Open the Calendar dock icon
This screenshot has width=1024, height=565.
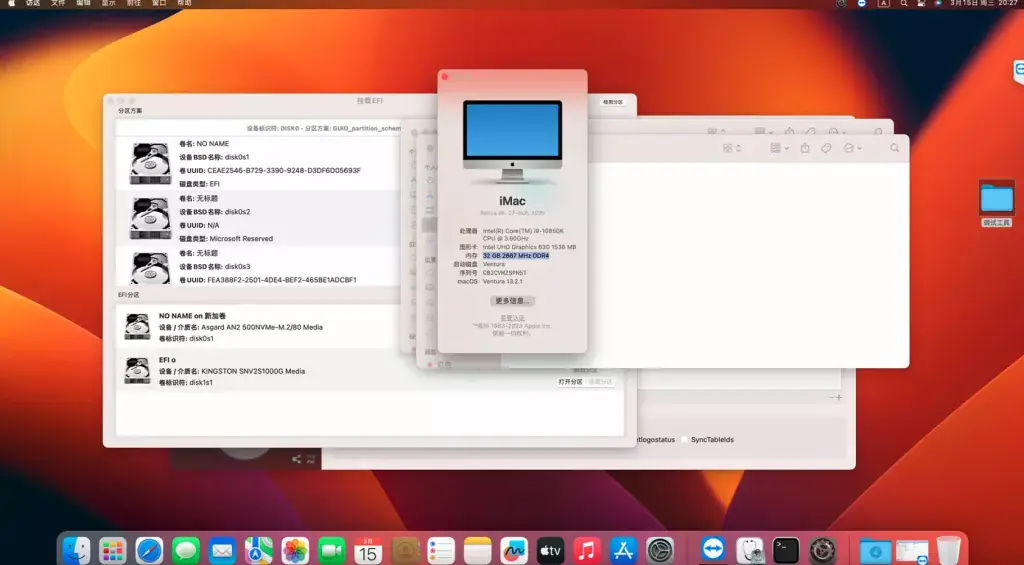[368, 551]
